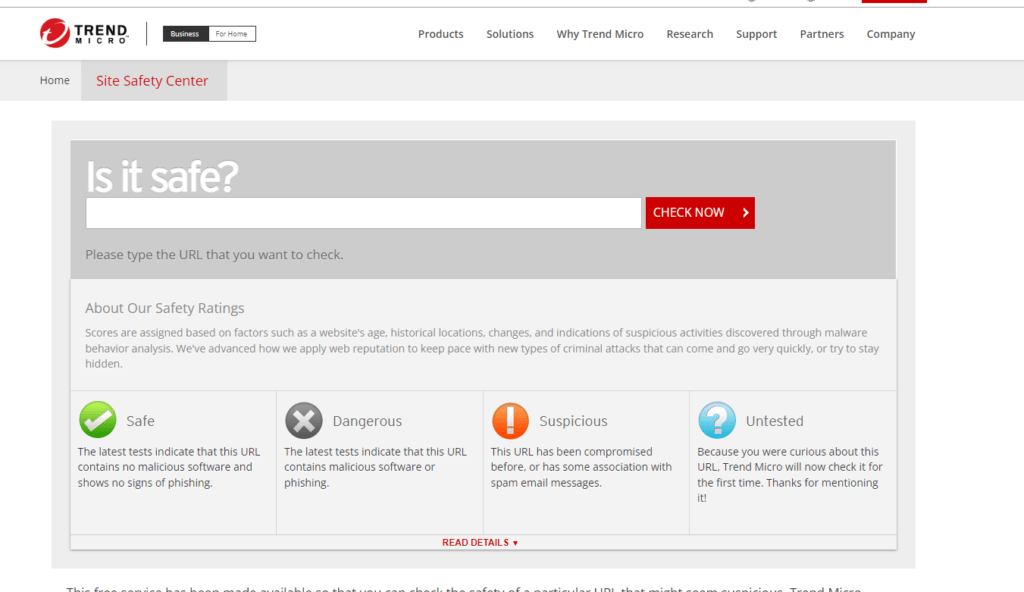Go to Home breadcrumb link
The image size is (1024, 592).
point(55,80)
